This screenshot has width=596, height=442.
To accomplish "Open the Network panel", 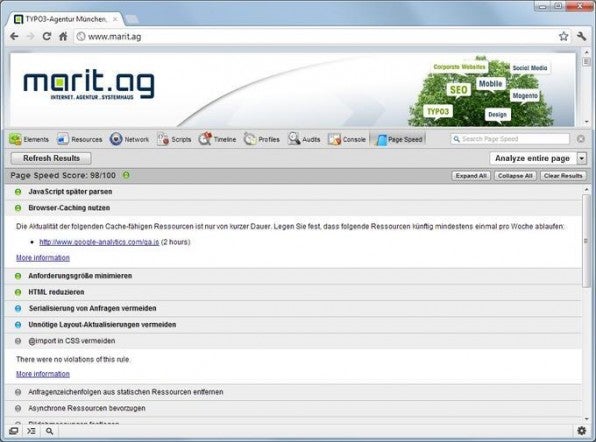I will tap(130, 139).
